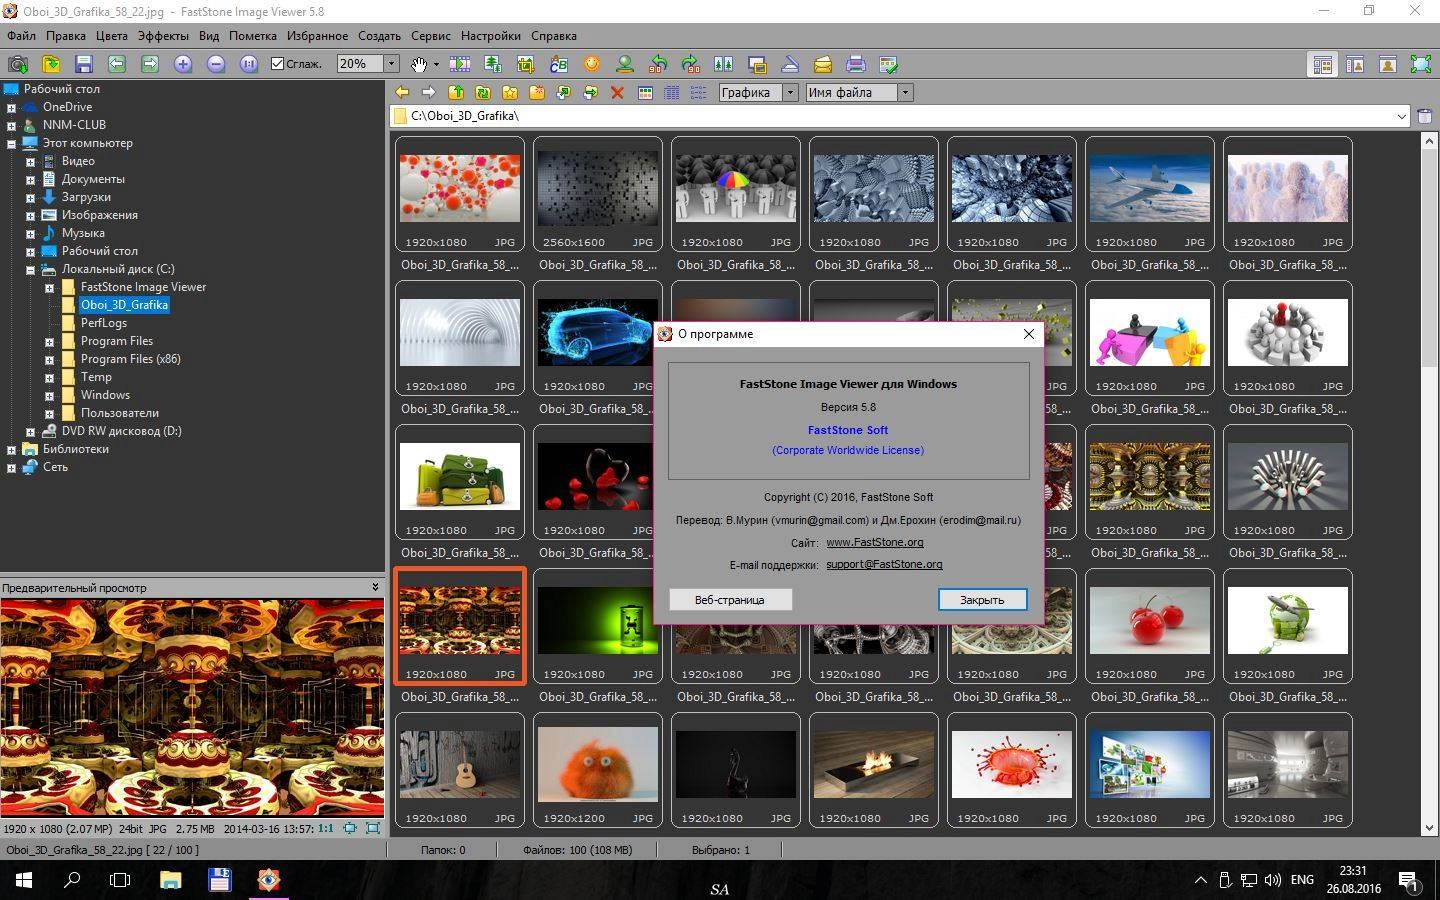Click the actual size 1:1 toolbar icon
The width and height of the screenshot is (1440, 900).
(249, 64)
